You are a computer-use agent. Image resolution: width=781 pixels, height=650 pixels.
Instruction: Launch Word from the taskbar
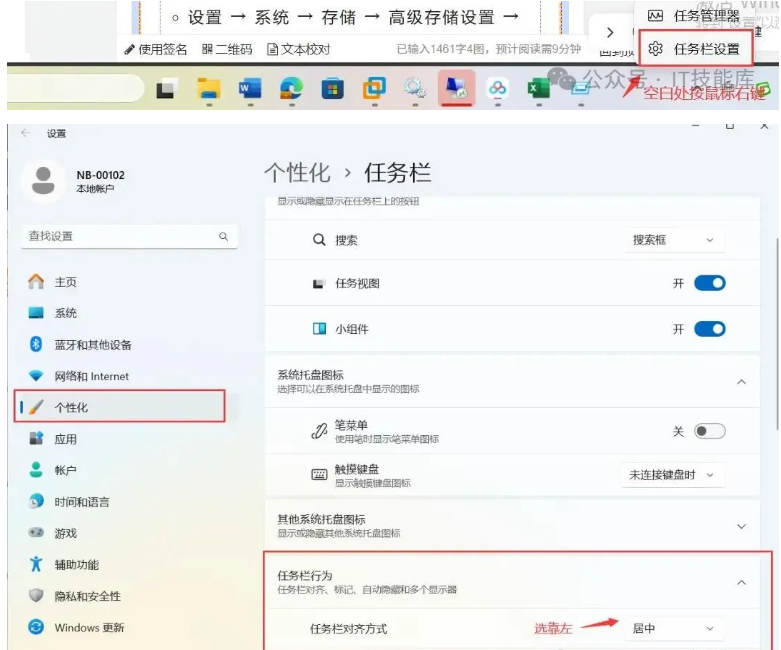click(x=250, y=89)
